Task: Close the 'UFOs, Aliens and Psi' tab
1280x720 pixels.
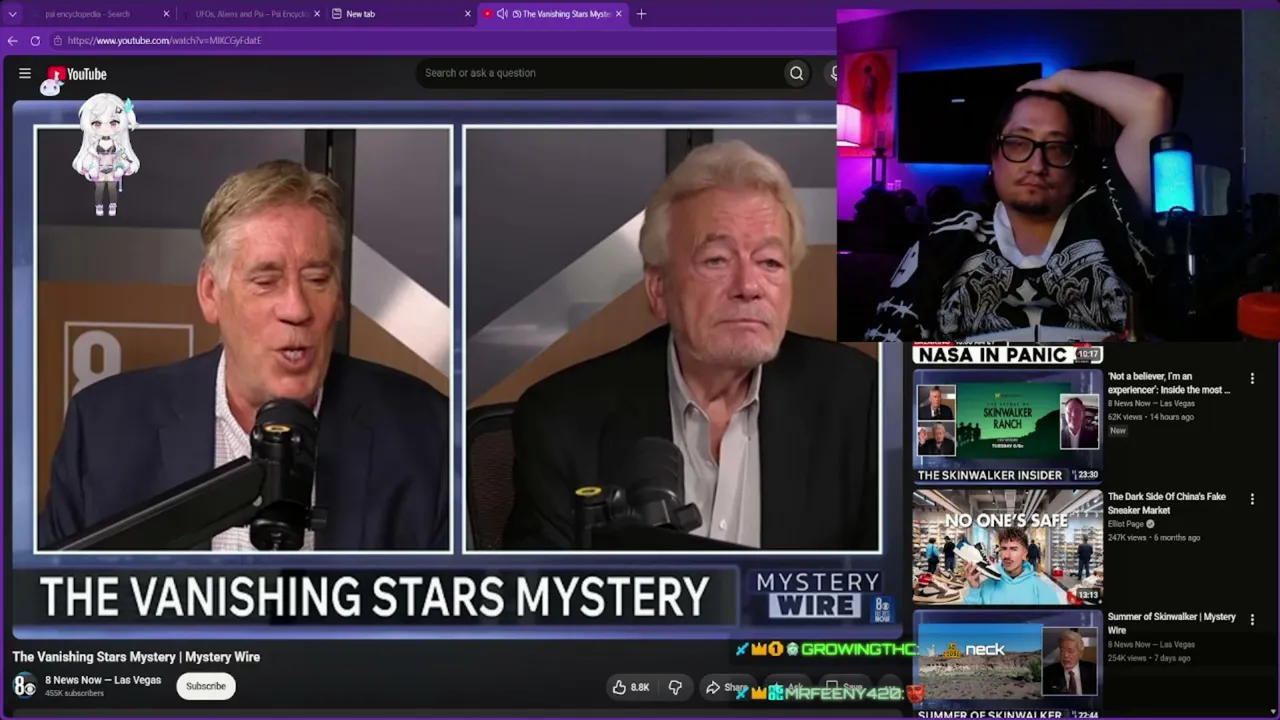Action: pos(317,14)
